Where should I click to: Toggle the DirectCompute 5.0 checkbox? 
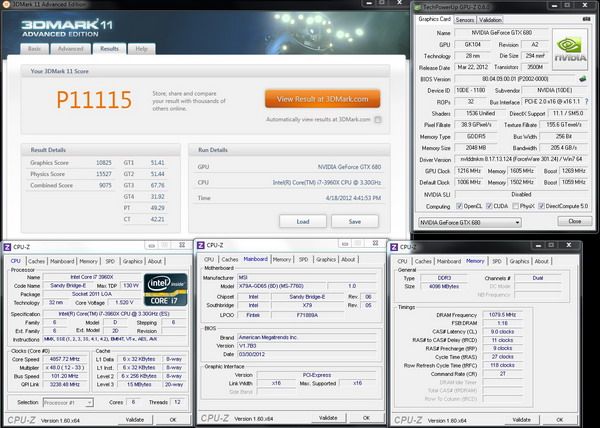pos(541,206)
